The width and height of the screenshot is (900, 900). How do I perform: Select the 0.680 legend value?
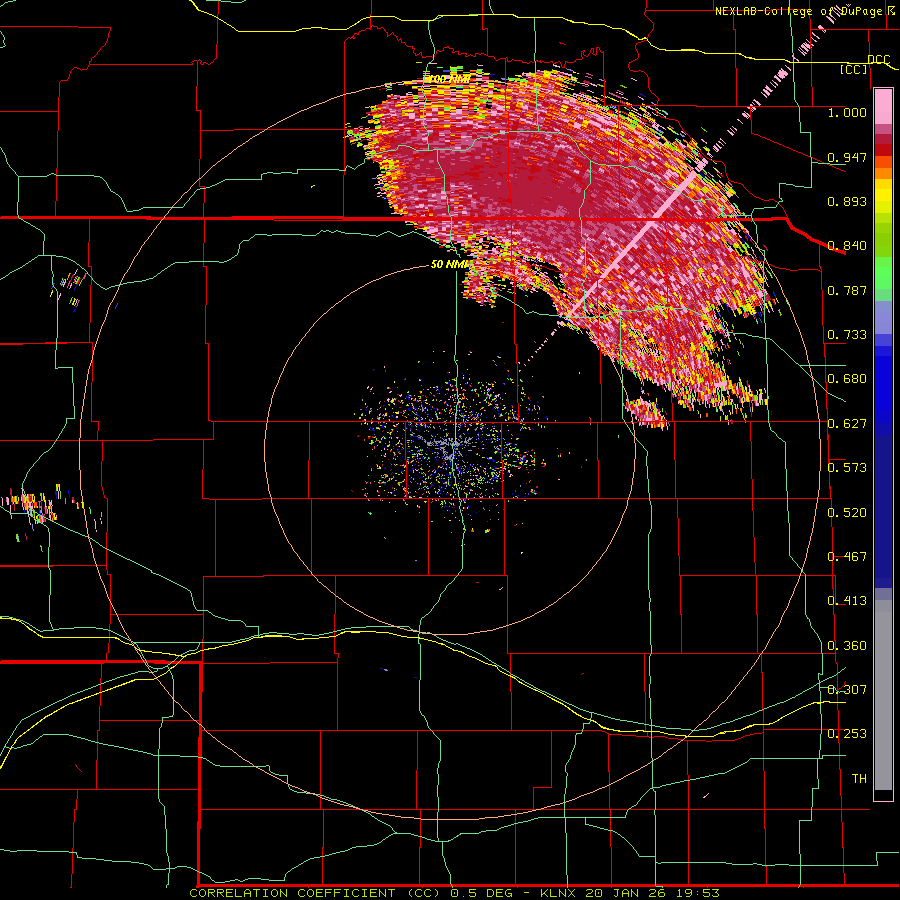(847, 379)
